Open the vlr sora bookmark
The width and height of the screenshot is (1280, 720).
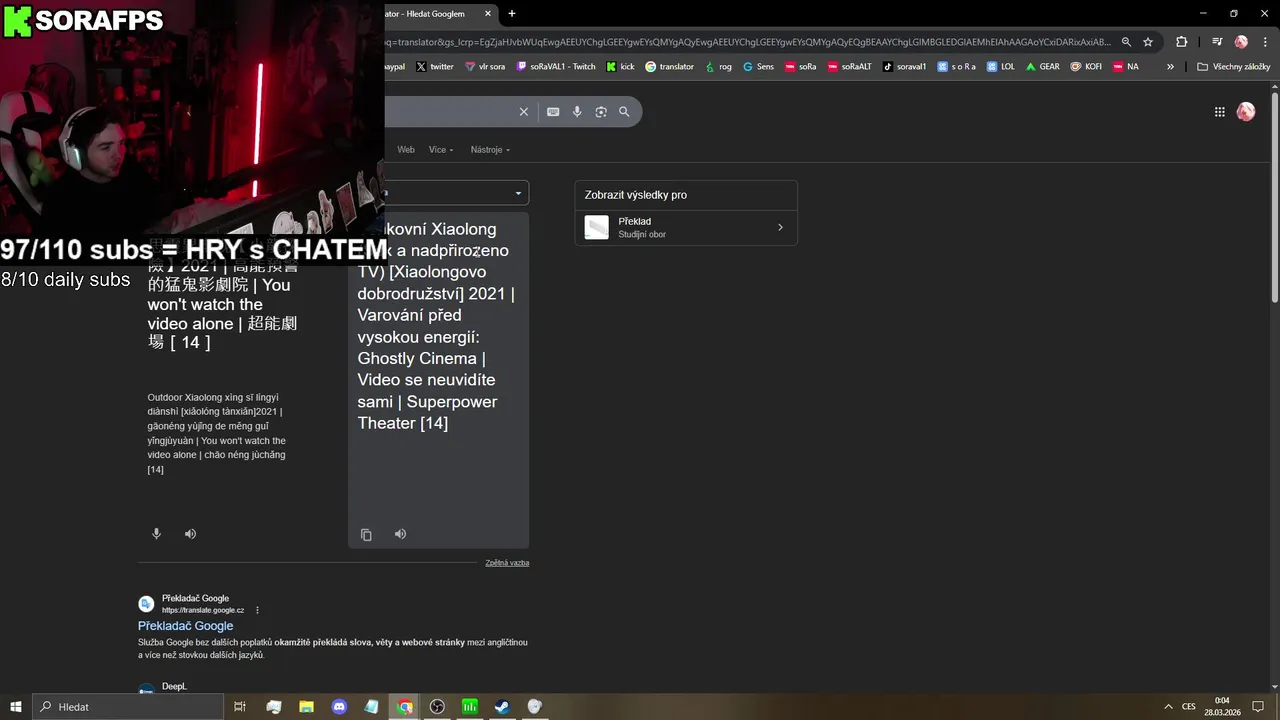(x=485, y=67)
